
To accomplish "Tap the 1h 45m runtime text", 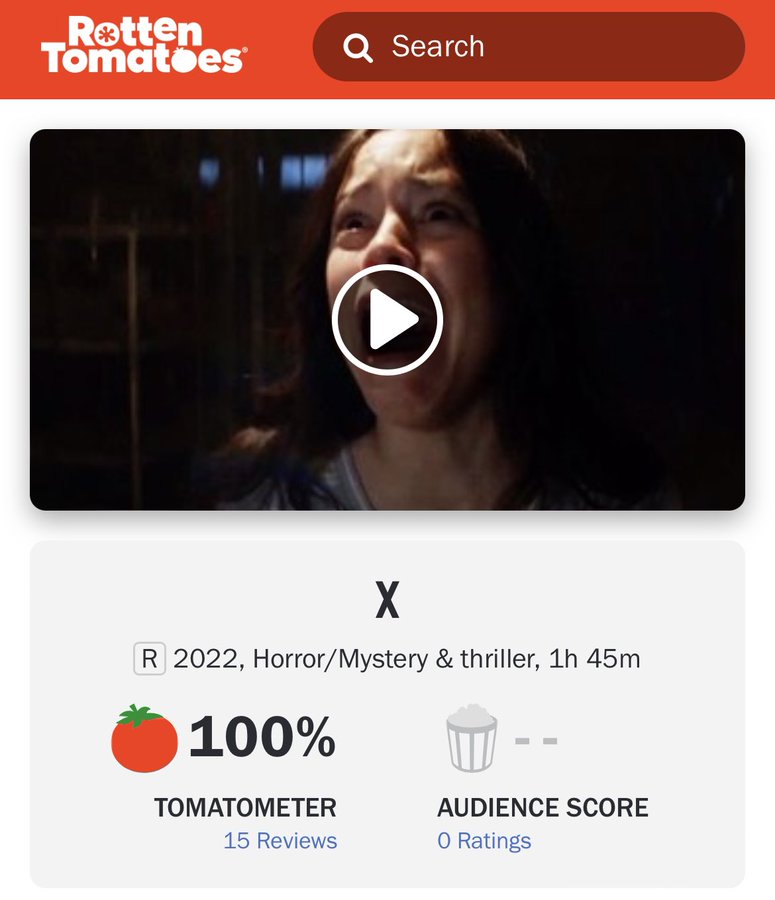I will [594, 659].
